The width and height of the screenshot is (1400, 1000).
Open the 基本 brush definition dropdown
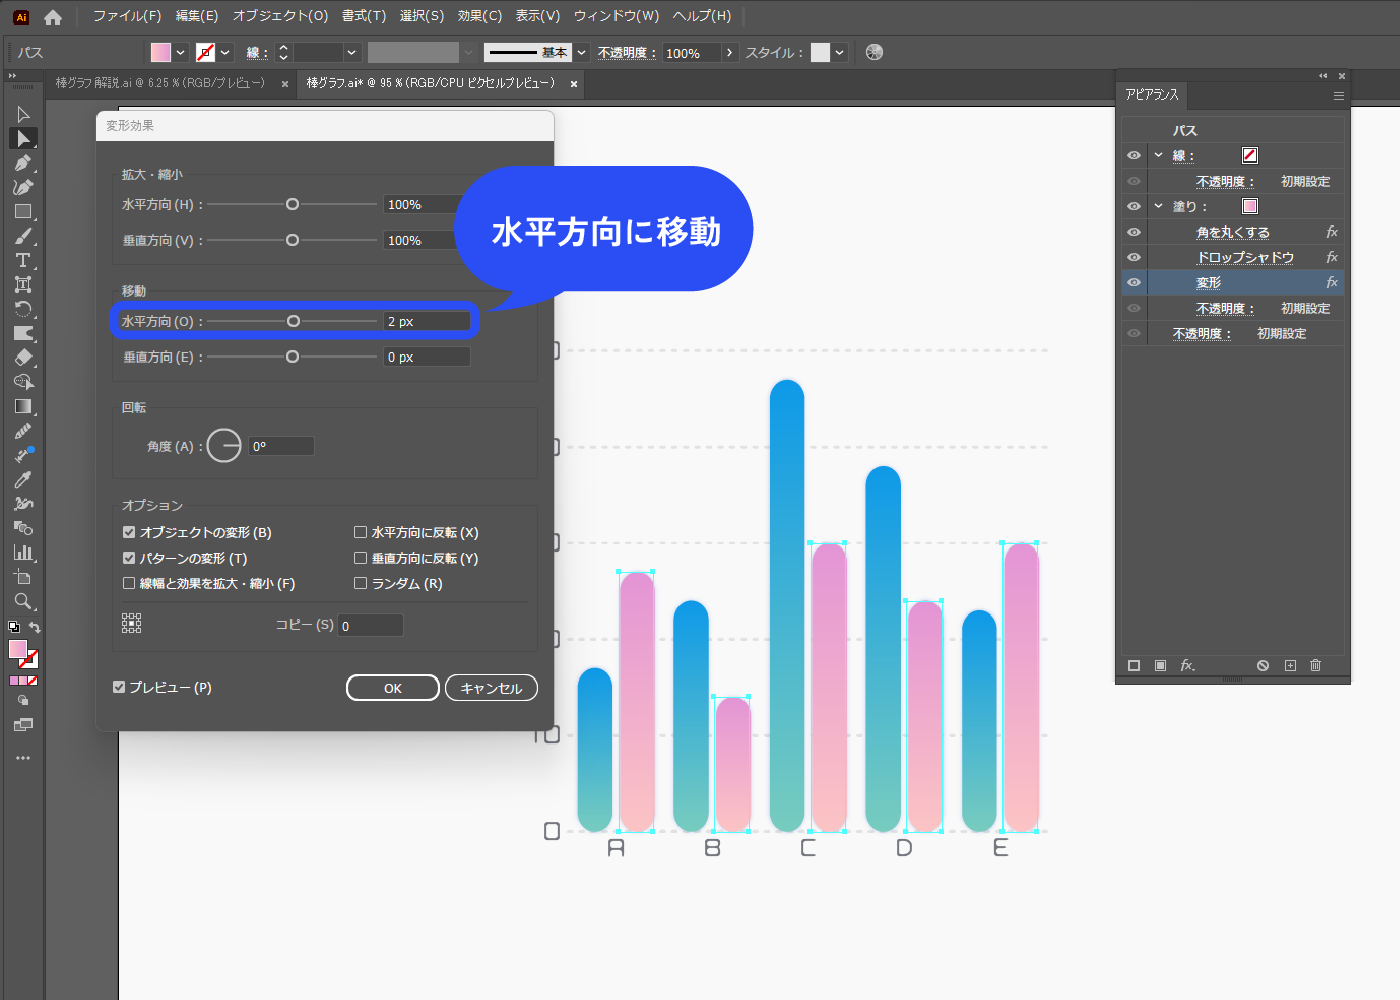click(581, 53)
